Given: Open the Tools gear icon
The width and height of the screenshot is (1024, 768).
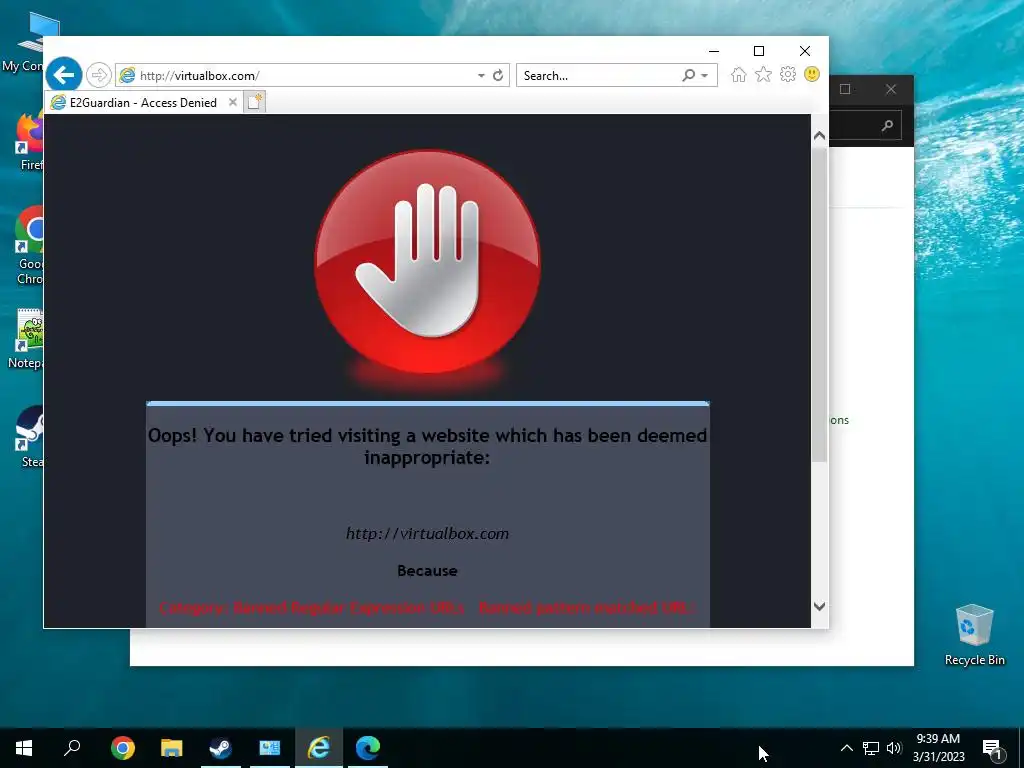Looking at the screenshot, I should [788, 74].
